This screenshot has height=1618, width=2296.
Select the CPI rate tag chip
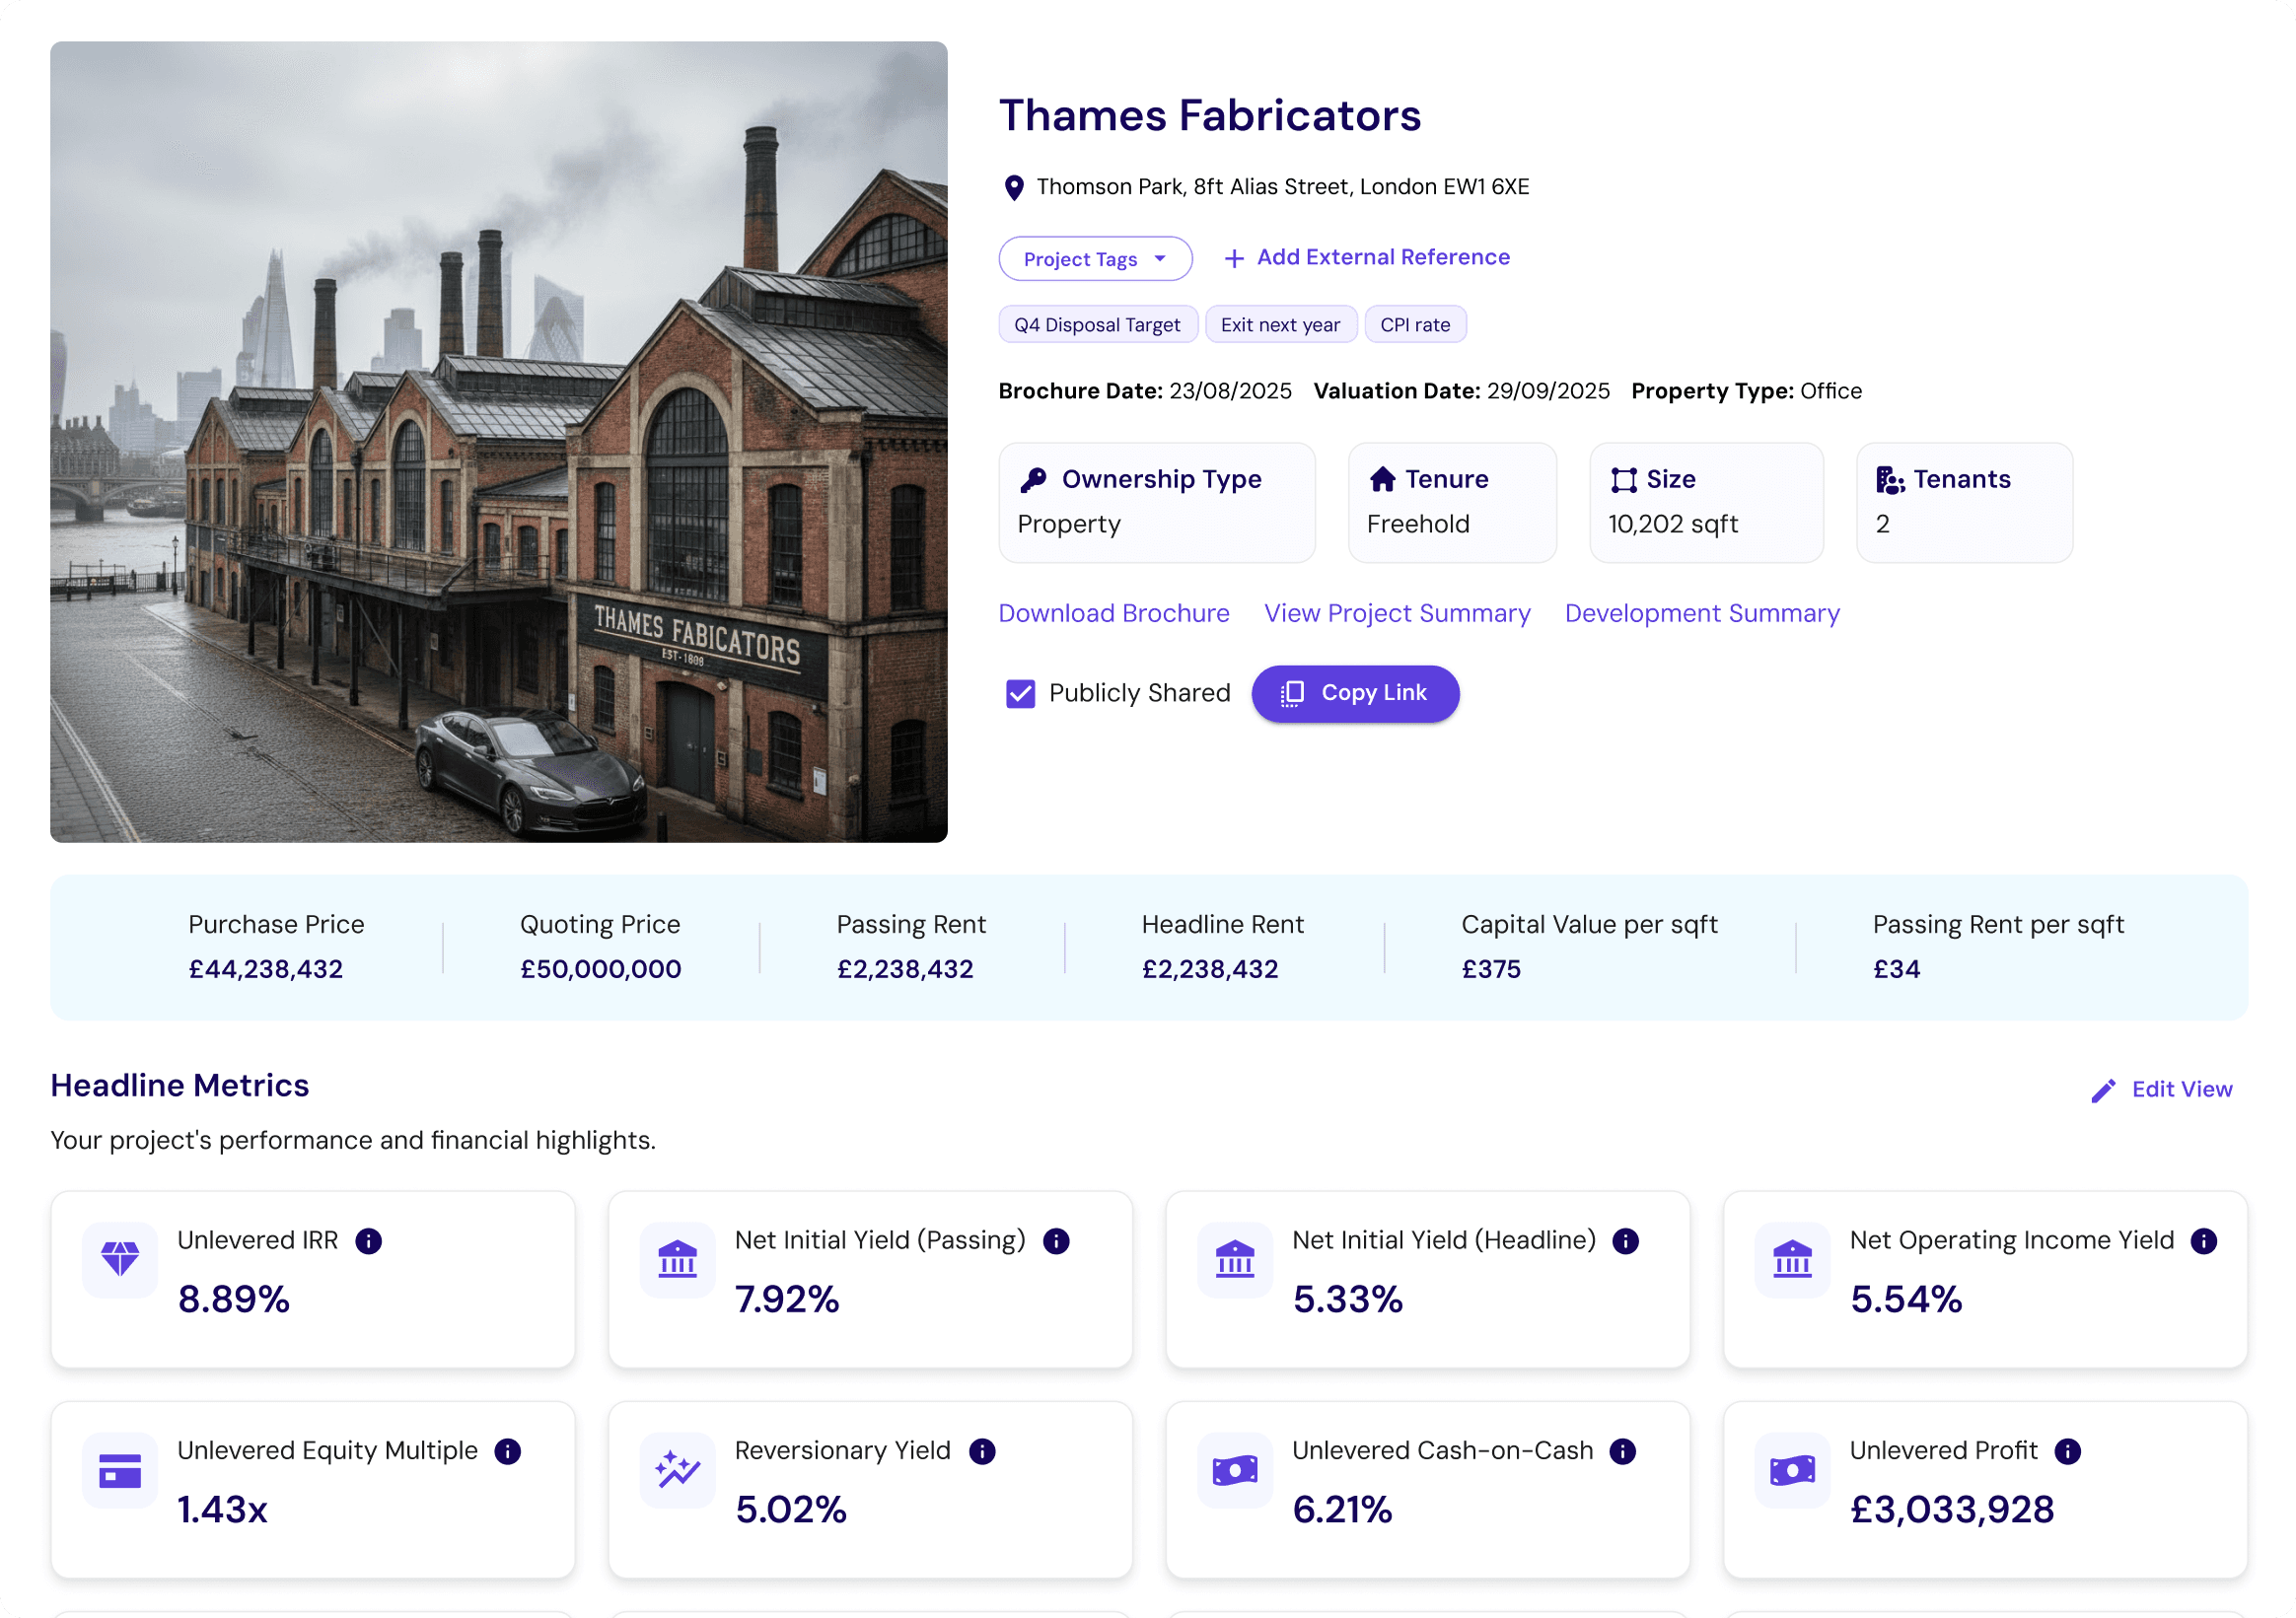click(1415, 325)
